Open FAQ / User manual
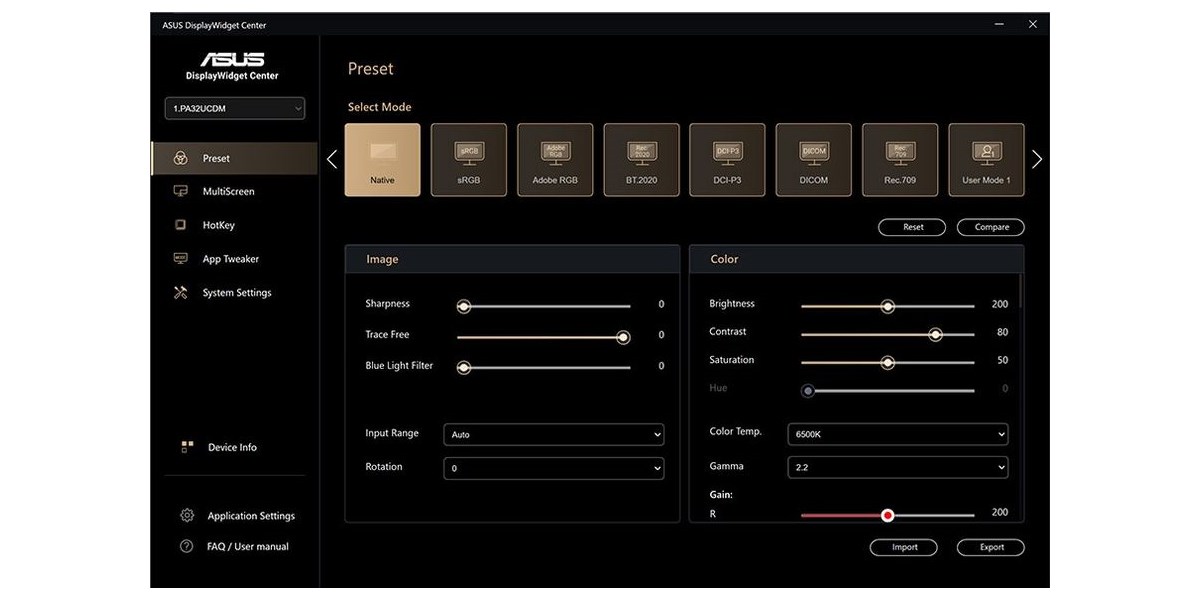The width and height of the screenshot is (1200, 600). coord(248,546)
